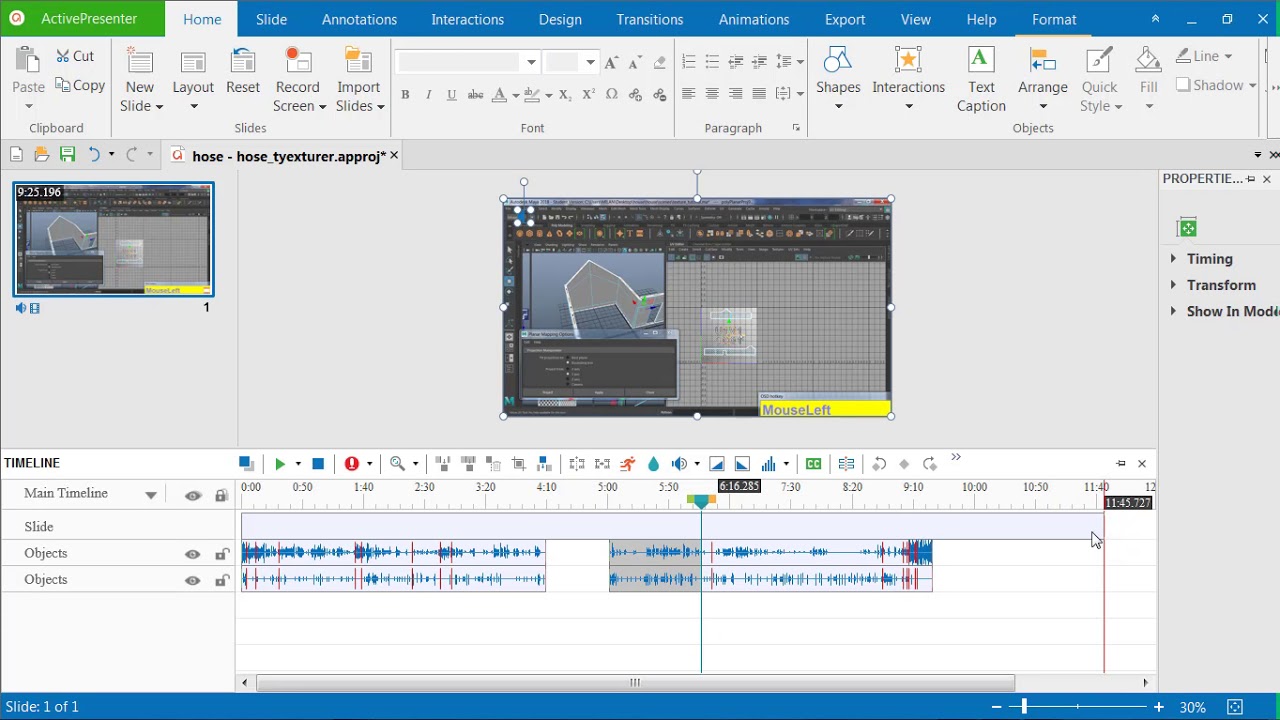Open the Transitions tab
Screen dimensions: 1280x720
(x=649, y=19)
